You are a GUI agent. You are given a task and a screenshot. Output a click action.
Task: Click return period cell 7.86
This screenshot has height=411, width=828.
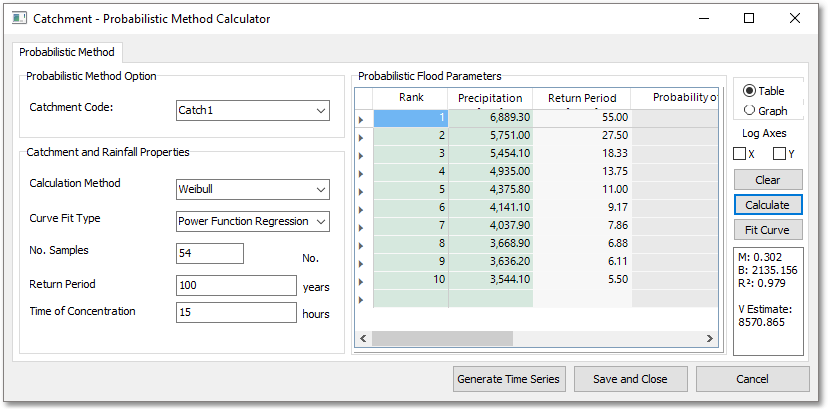(x=582, y=225)
